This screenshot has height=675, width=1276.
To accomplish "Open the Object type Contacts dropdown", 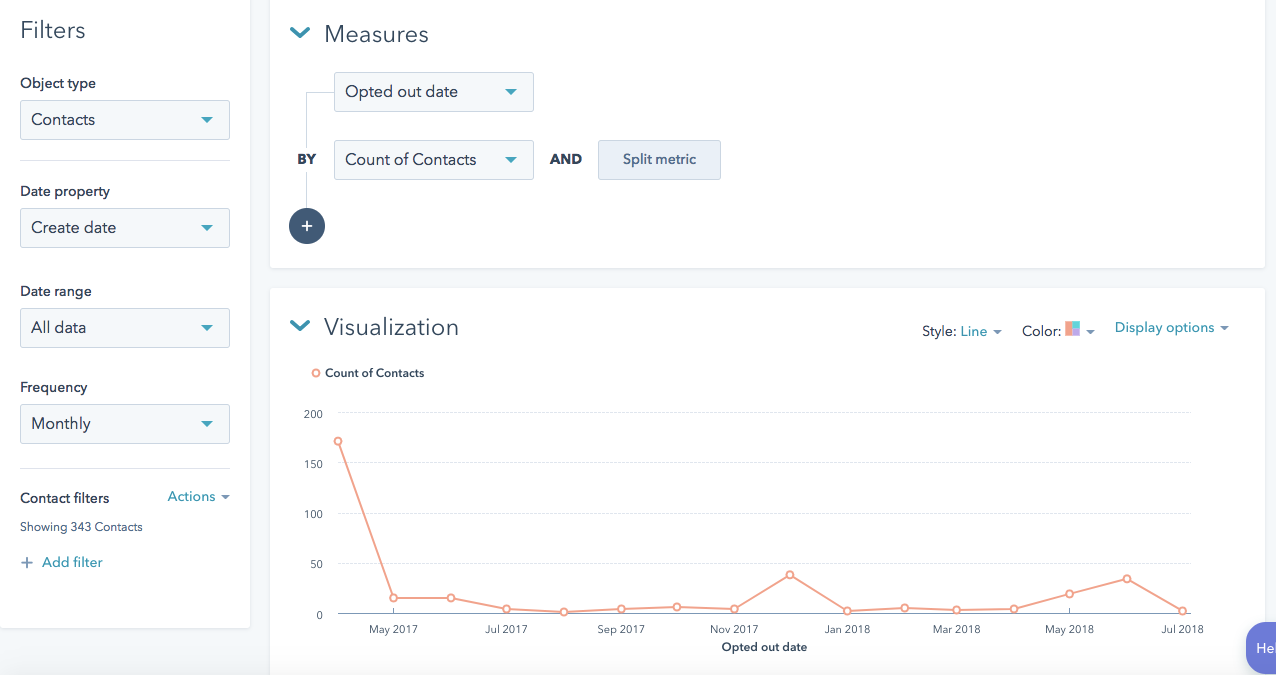I will pos(125,119).
